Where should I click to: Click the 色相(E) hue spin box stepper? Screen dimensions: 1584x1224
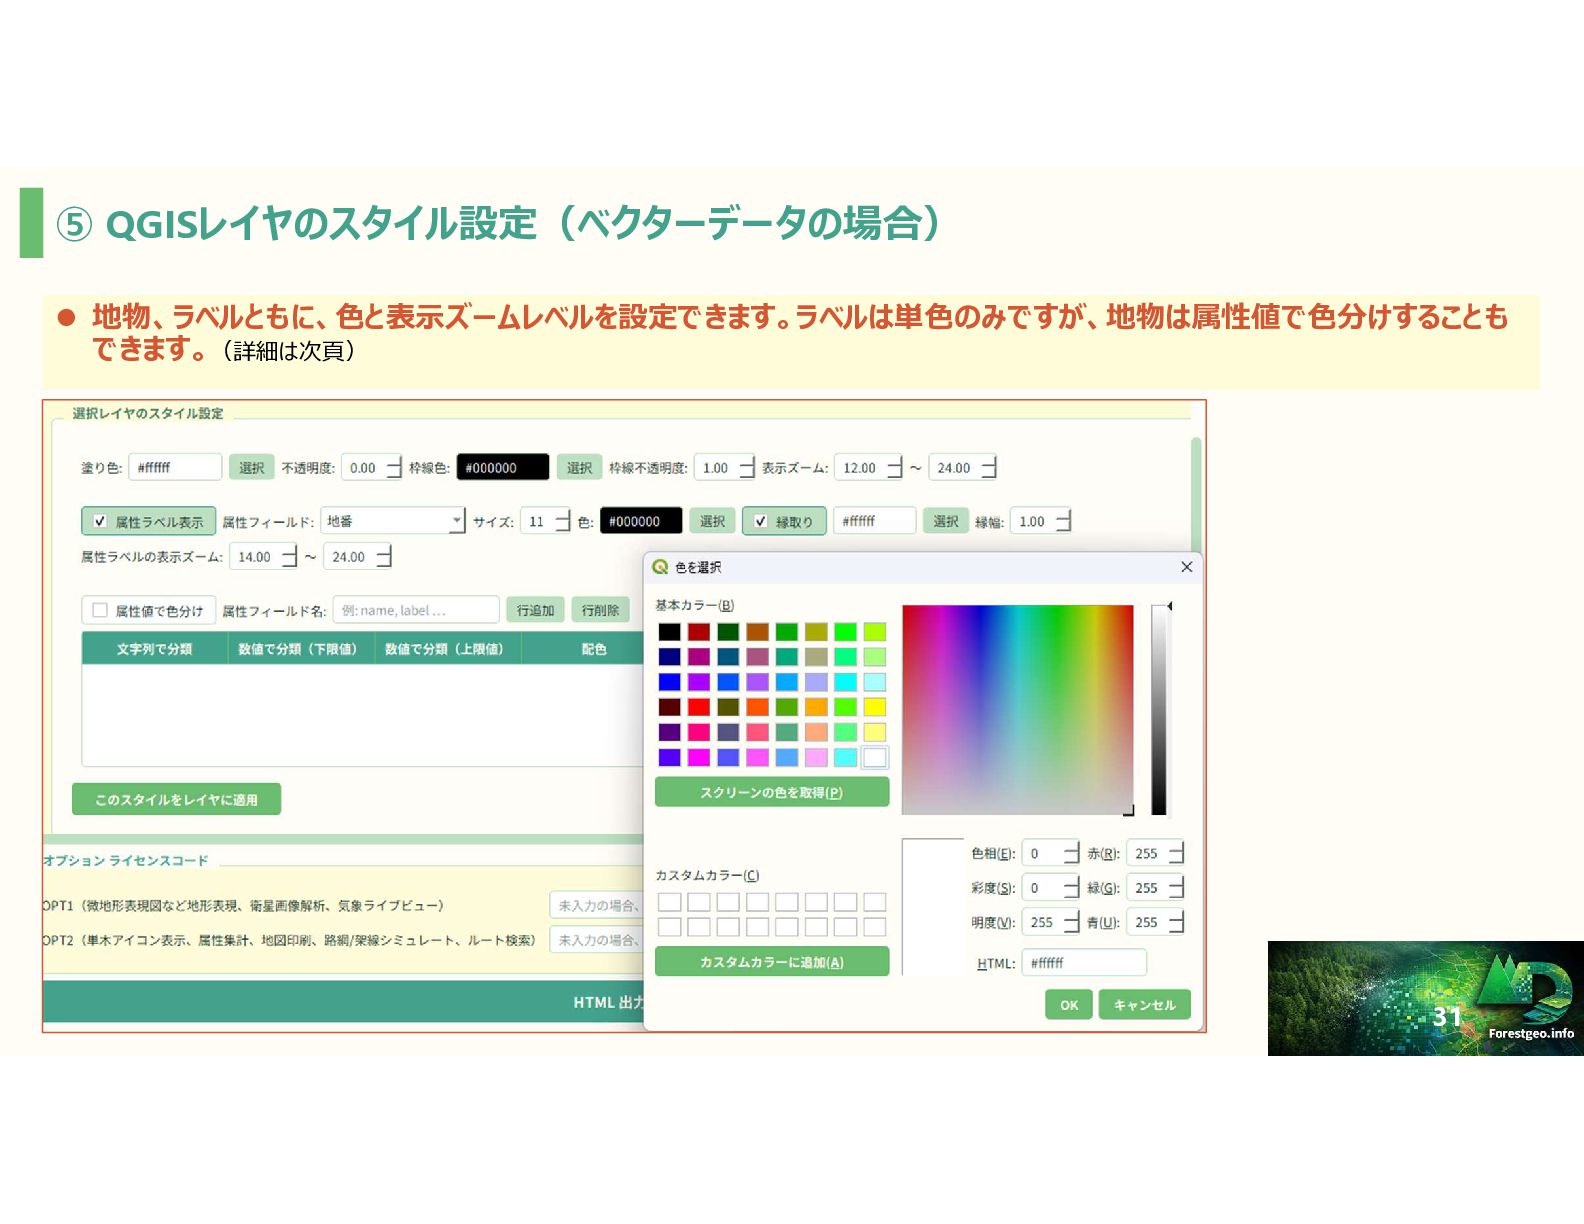[1071, 853]
